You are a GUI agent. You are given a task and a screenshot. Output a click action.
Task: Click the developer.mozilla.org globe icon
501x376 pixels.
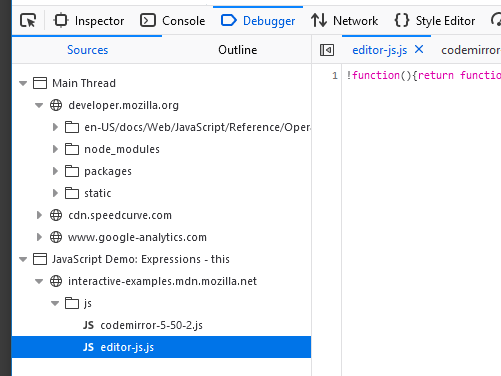click(56, 105)
